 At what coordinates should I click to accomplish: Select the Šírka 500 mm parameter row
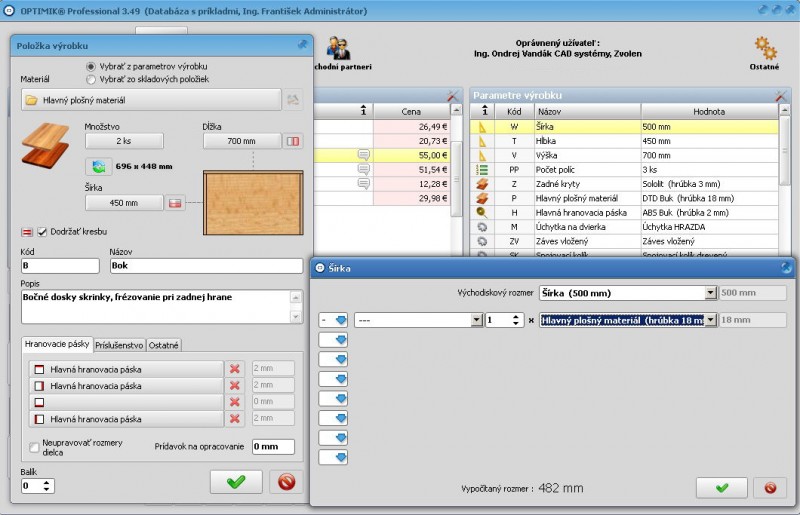pyautogui.click(x=624, y=127)
